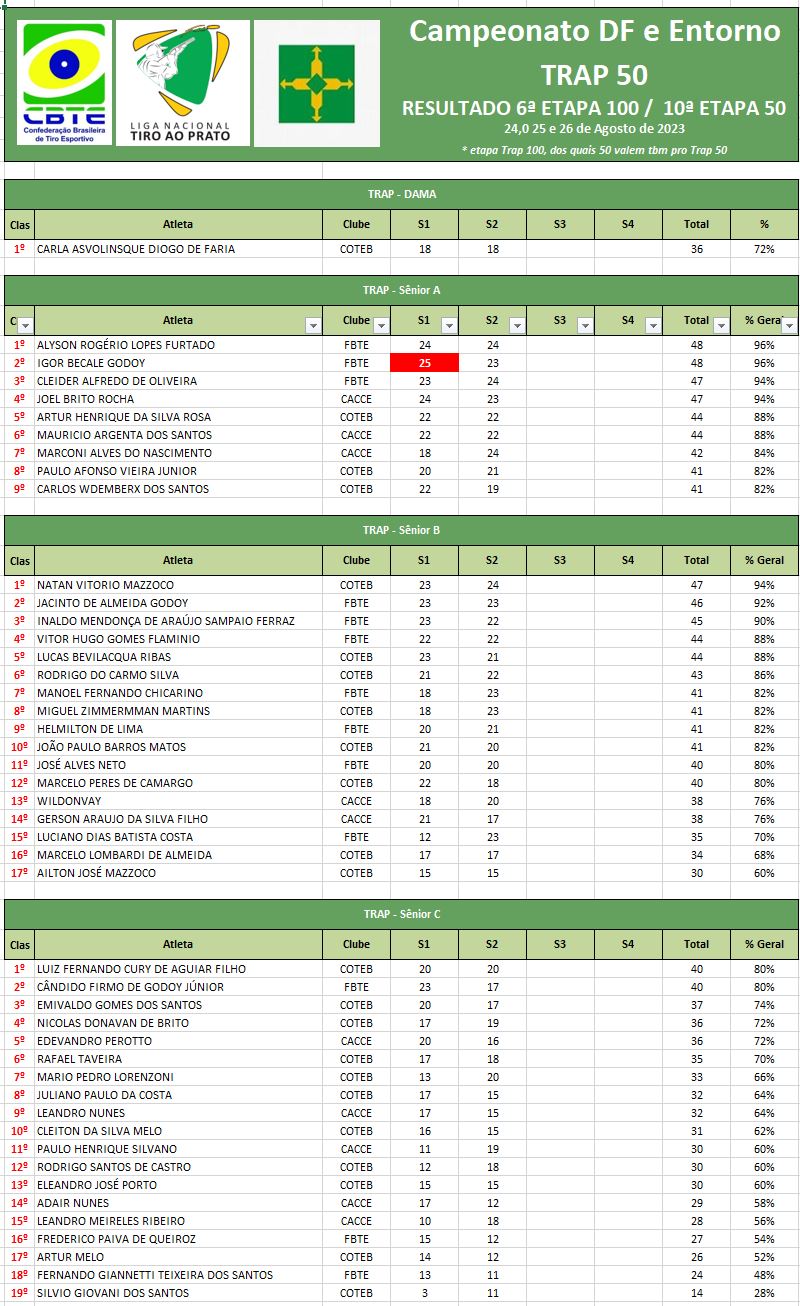Viewport: 800px width, 1306px height.
Task: Open the Atleta filter dropdown in Sênior A
Action: coord(313,325)
